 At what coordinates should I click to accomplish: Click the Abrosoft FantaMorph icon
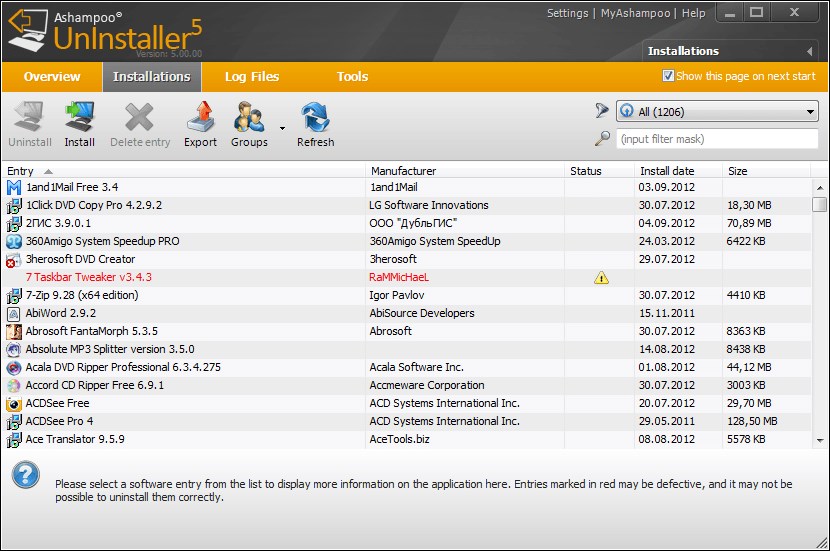14,331
